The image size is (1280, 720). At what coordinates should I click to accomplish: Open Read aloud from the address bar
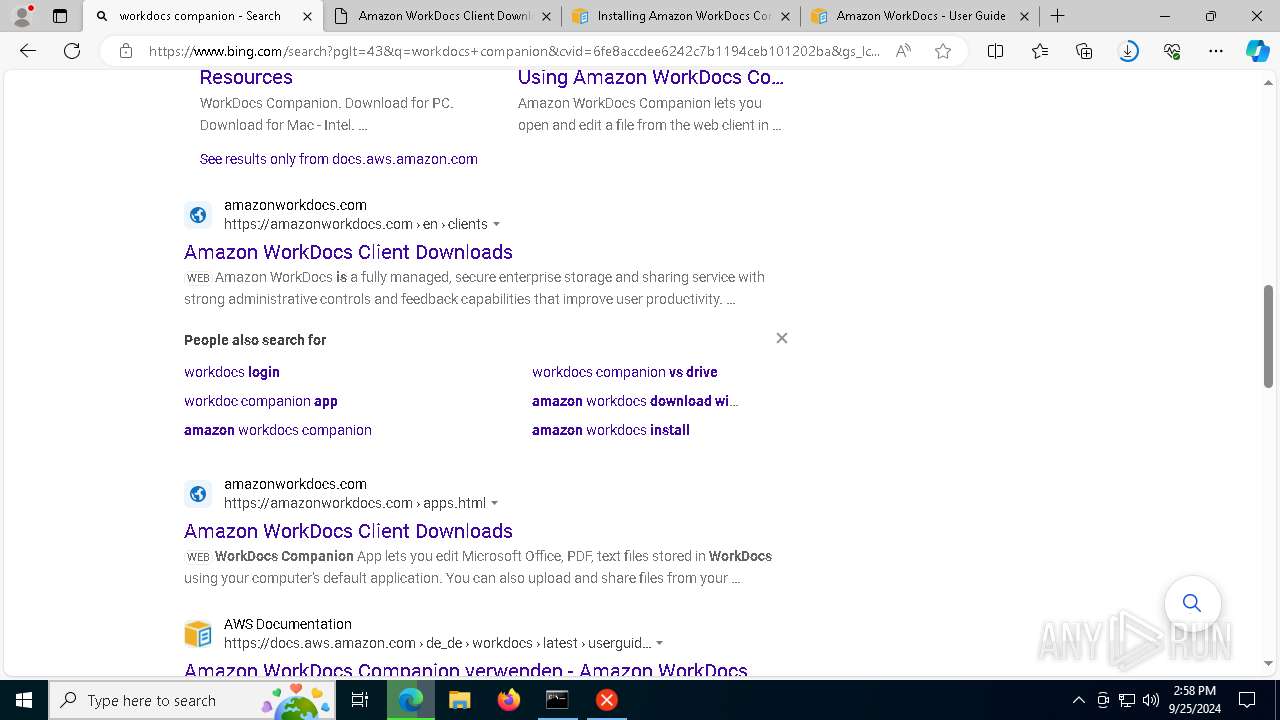903,51
